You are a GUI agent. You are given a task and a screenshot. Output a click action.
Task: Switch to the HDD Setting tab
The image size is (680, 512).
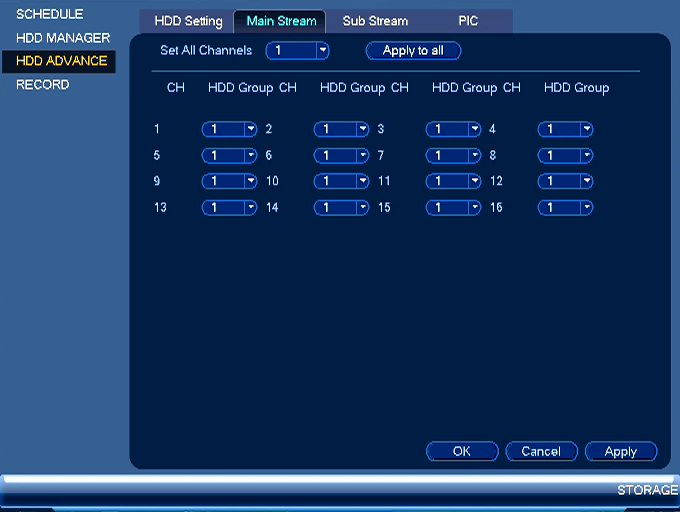click(188, 21)
